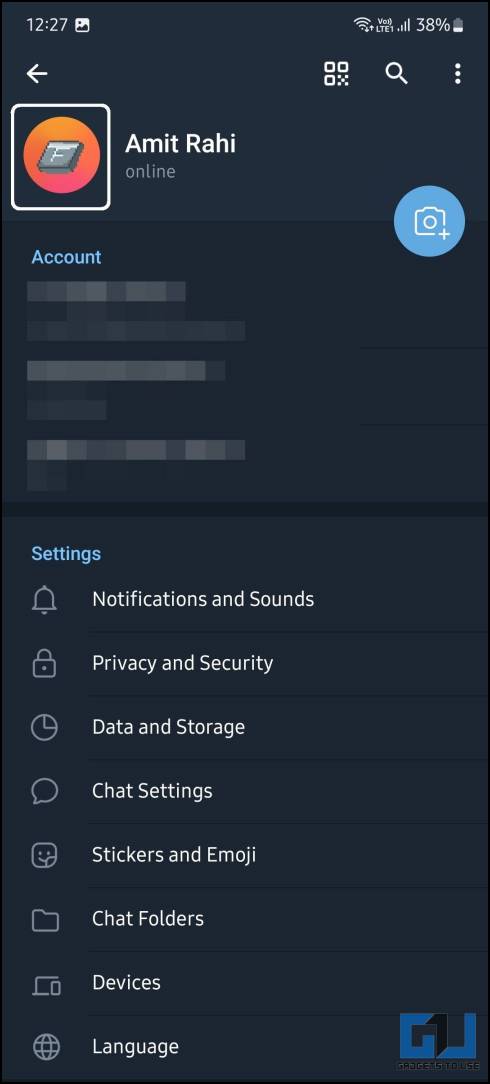Open Privacy and Security
Screen dimensions: 490x1084
click(245, 663)
